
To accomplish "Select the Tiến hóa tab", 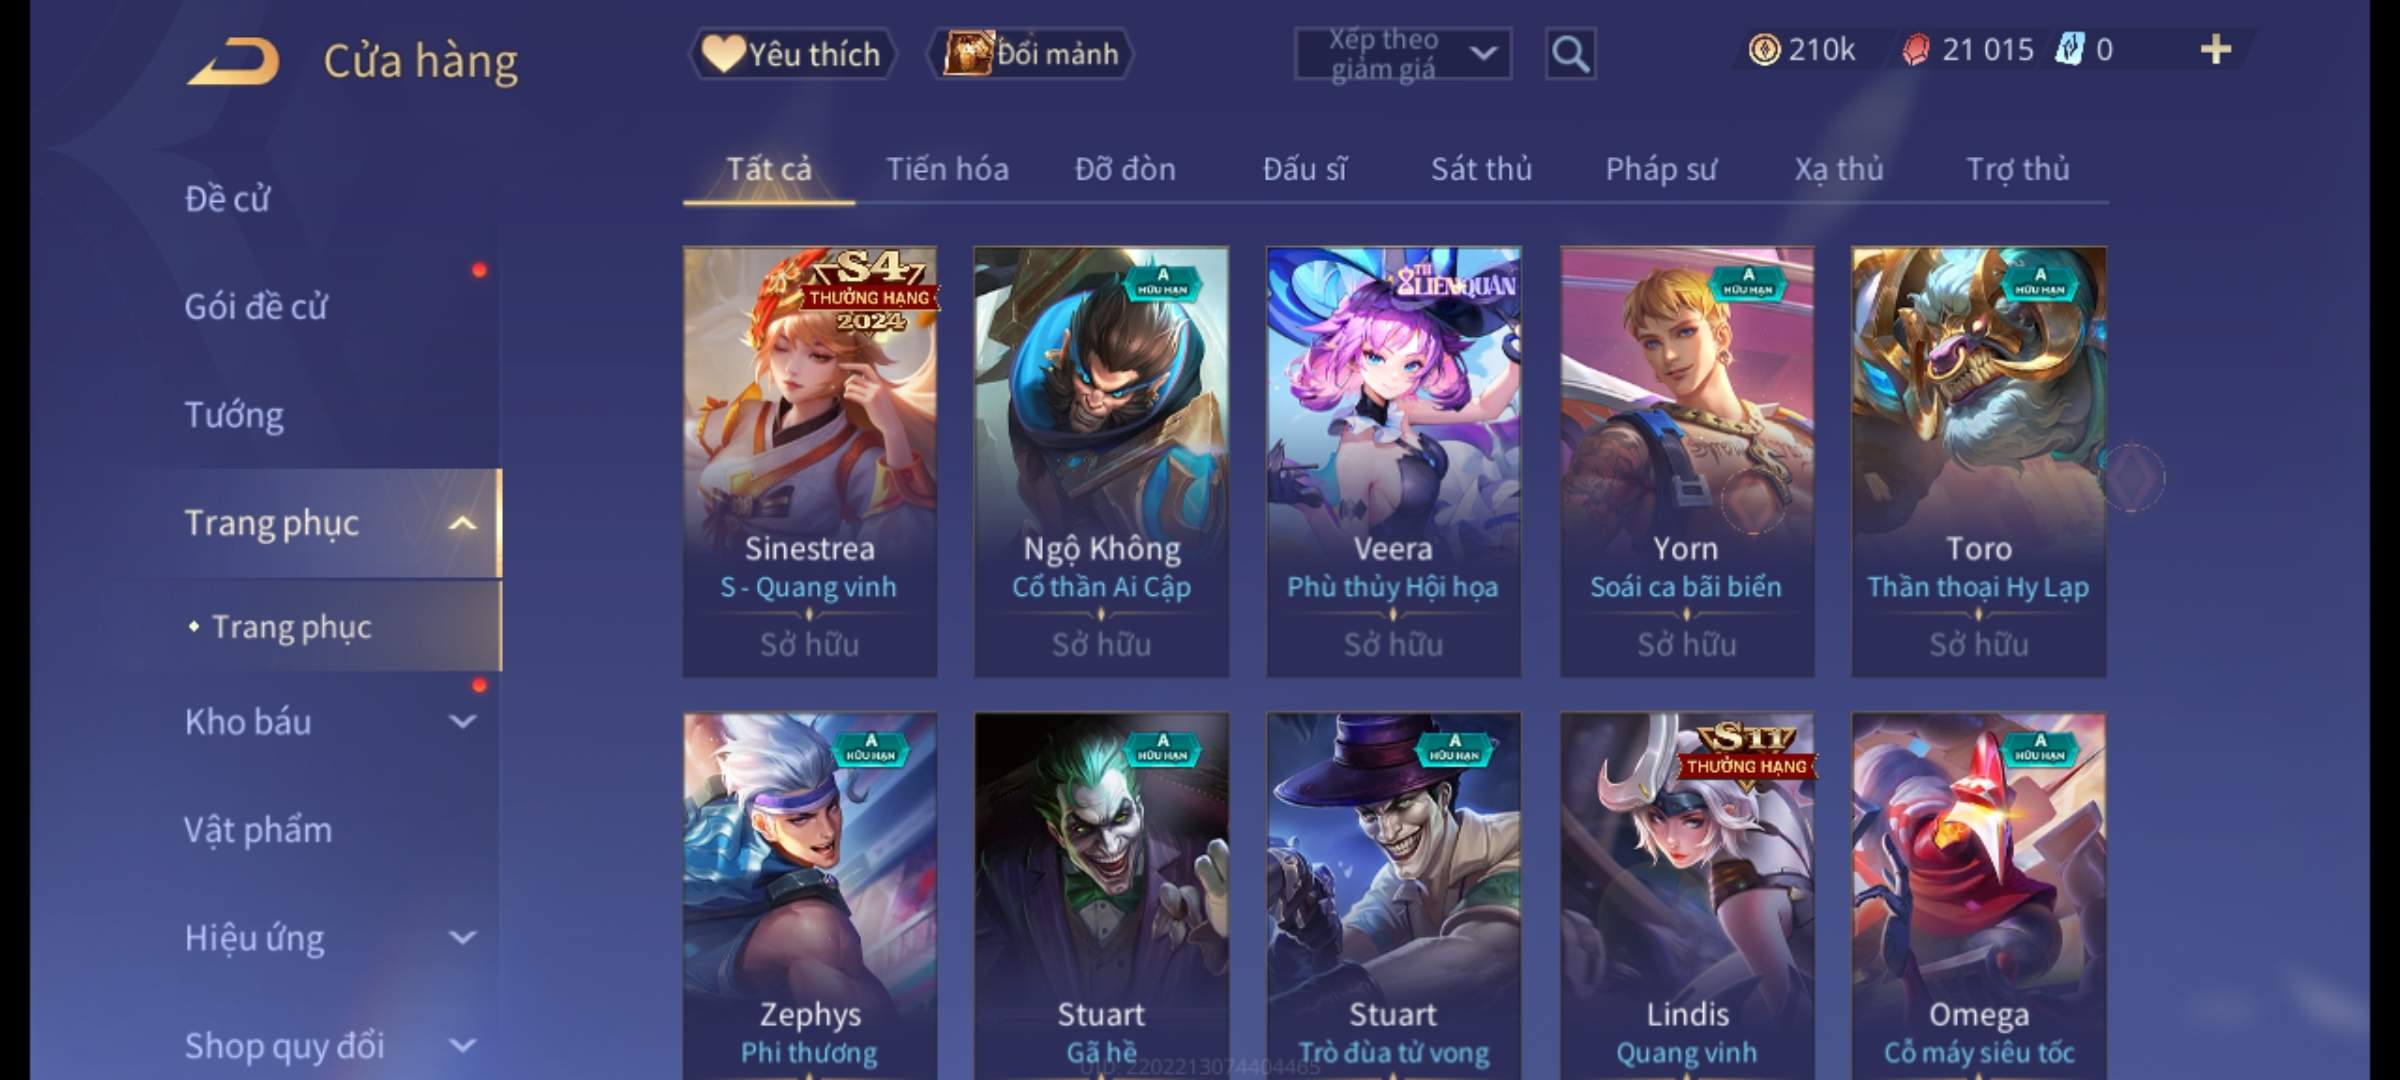I will pyautogui.click(x=947, y=169).
